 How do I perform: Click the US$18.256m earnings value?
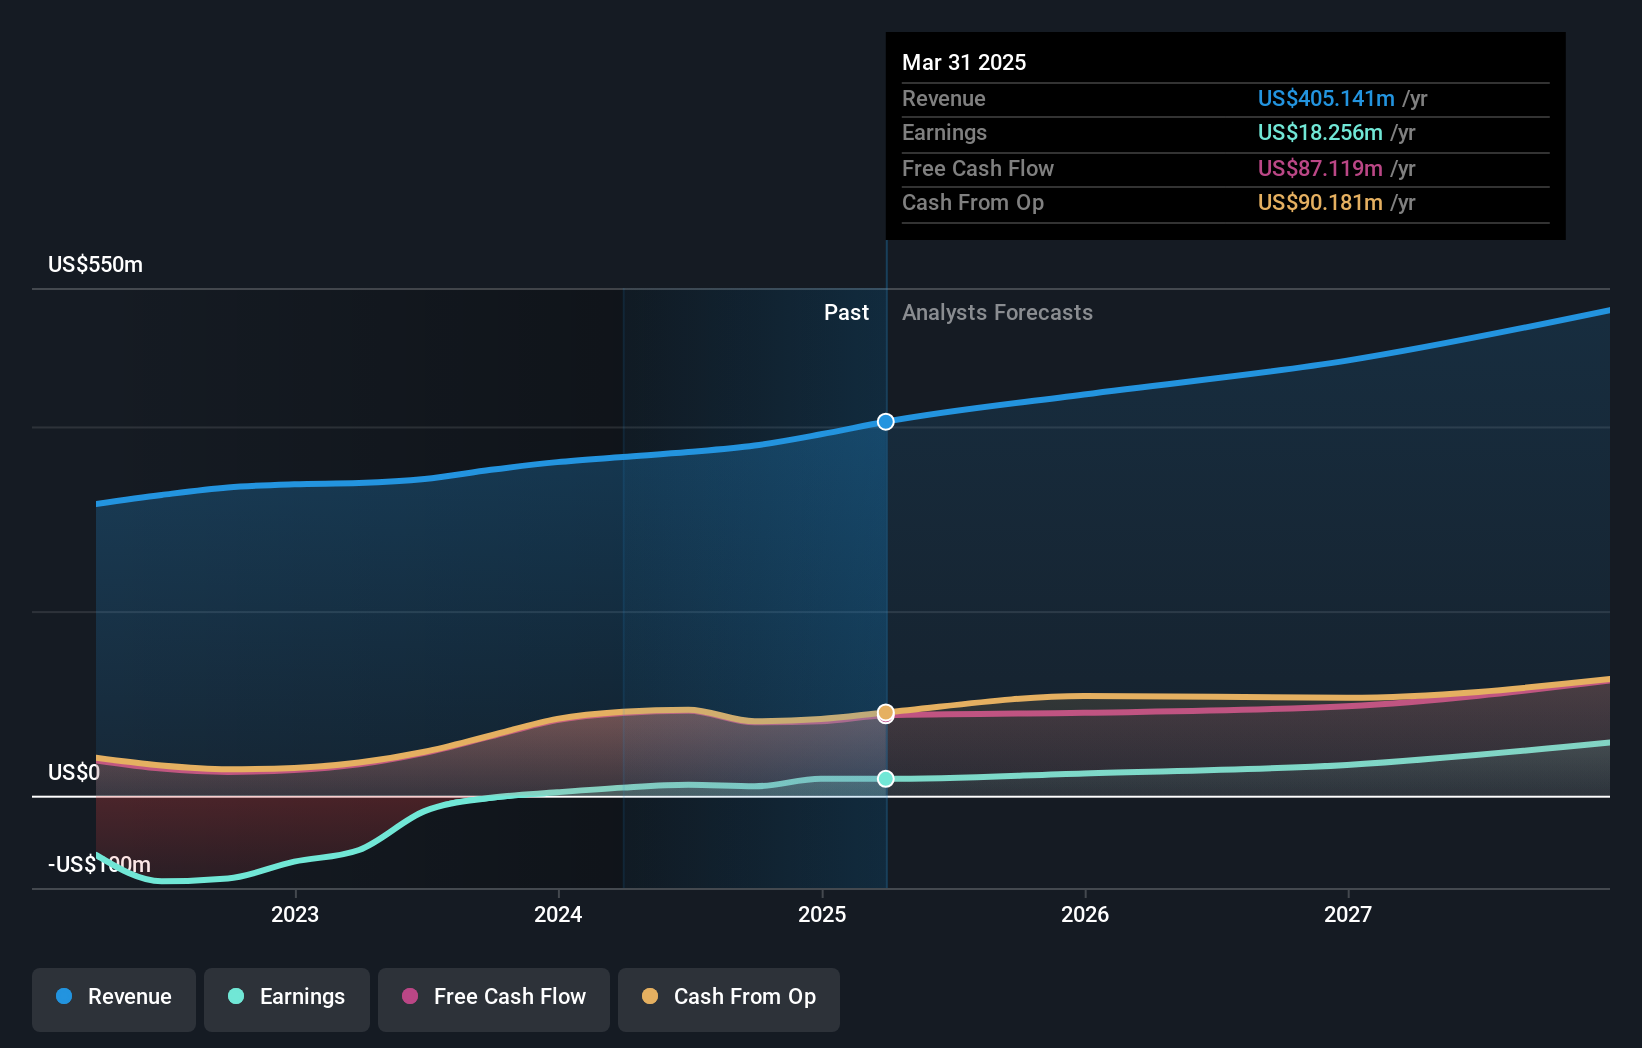coord(1320,133)
